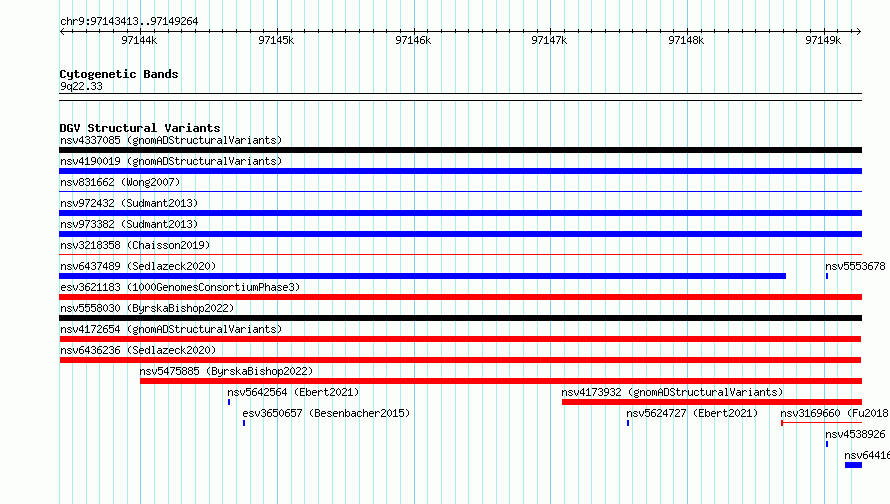
Task: Click the ruler's left arrowhead
Action: tap(62, 31)
